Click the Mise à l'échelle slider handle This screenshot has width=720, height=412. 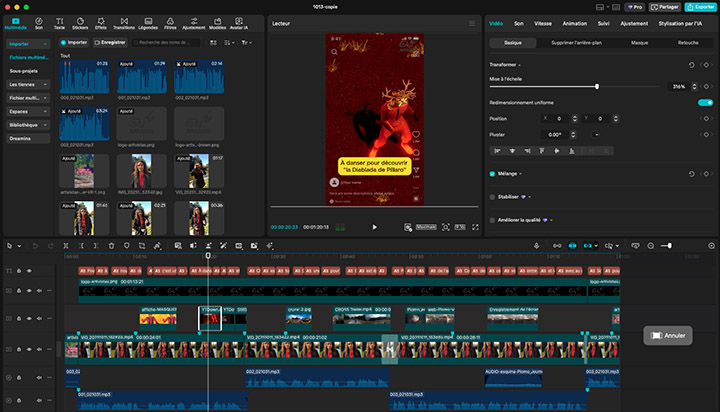click(597, 87)
